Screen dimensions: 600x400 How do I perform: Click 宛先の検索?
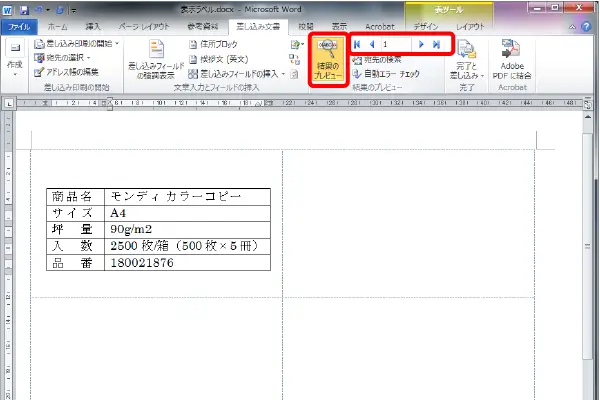click(x=377, y=60)
